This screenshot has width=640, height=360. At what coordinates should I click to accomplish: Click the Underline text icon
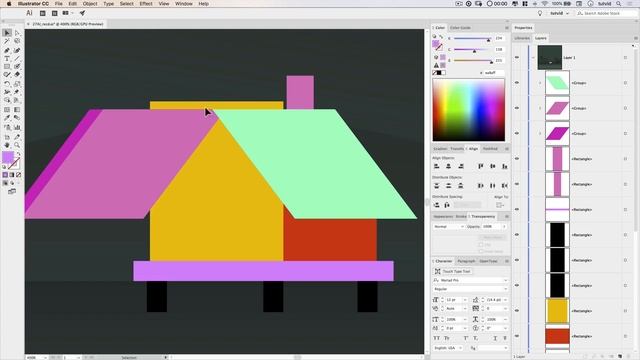point(495,338)
